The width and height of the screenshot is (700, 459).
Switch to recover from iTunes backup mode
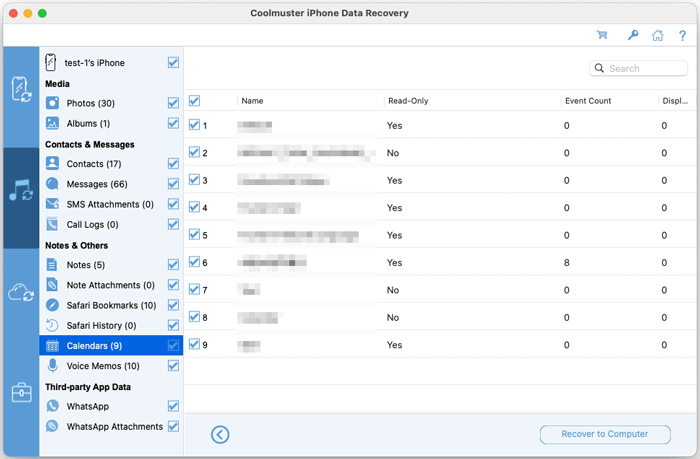(20, 190)
